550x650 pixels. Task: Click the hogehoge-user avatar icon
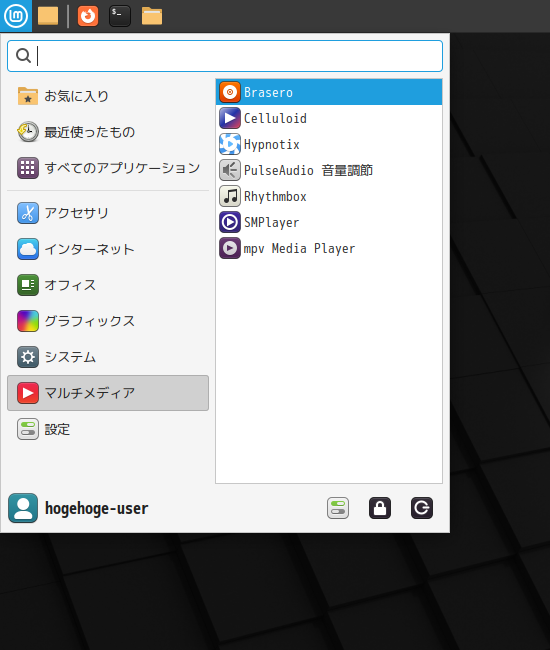point(23,508)
